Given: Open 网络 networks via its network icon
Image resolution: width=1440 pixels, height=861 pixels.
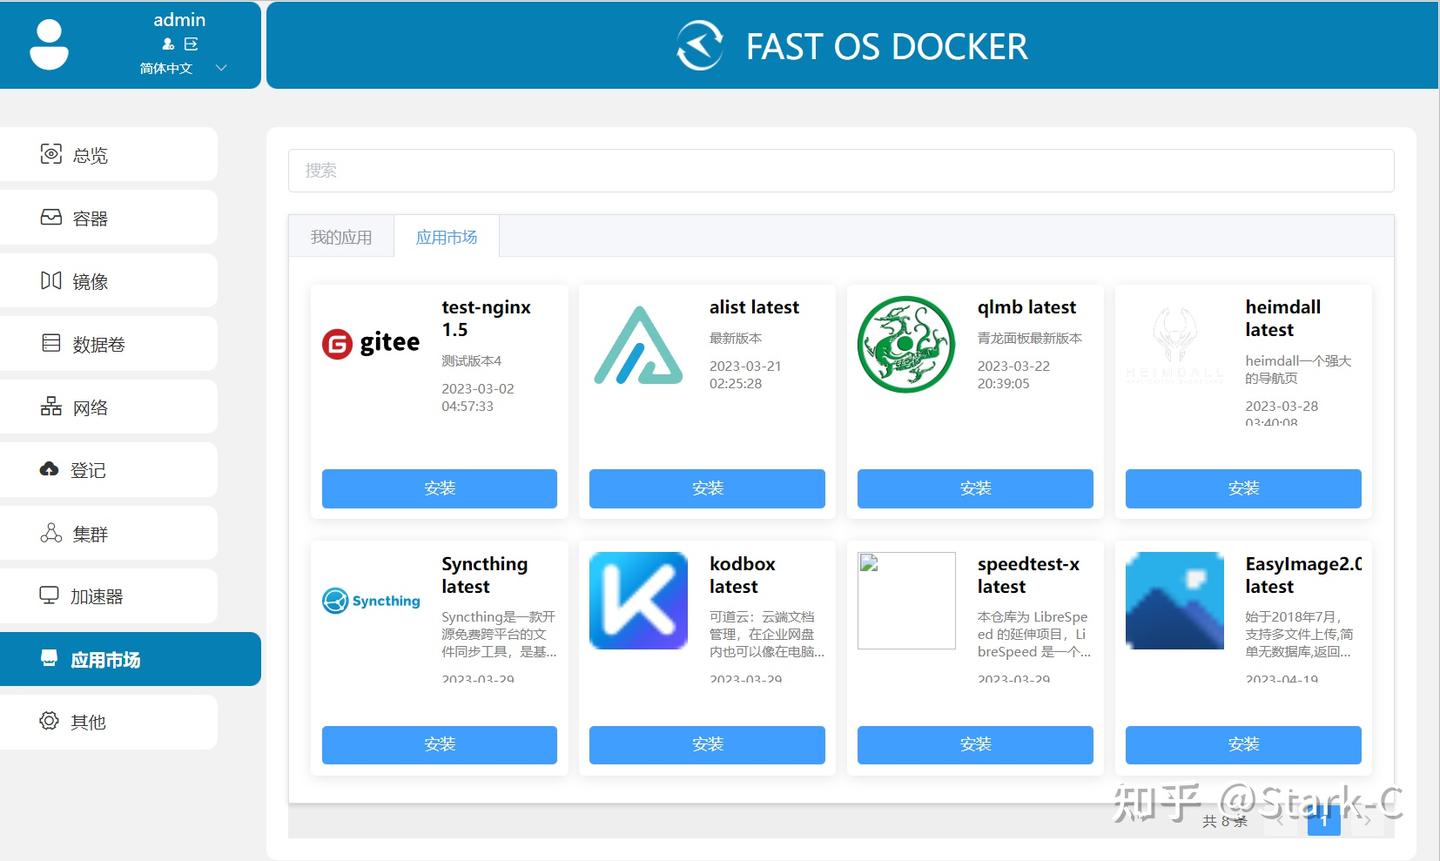Looking at the screenshot, I should pos(51,406).
